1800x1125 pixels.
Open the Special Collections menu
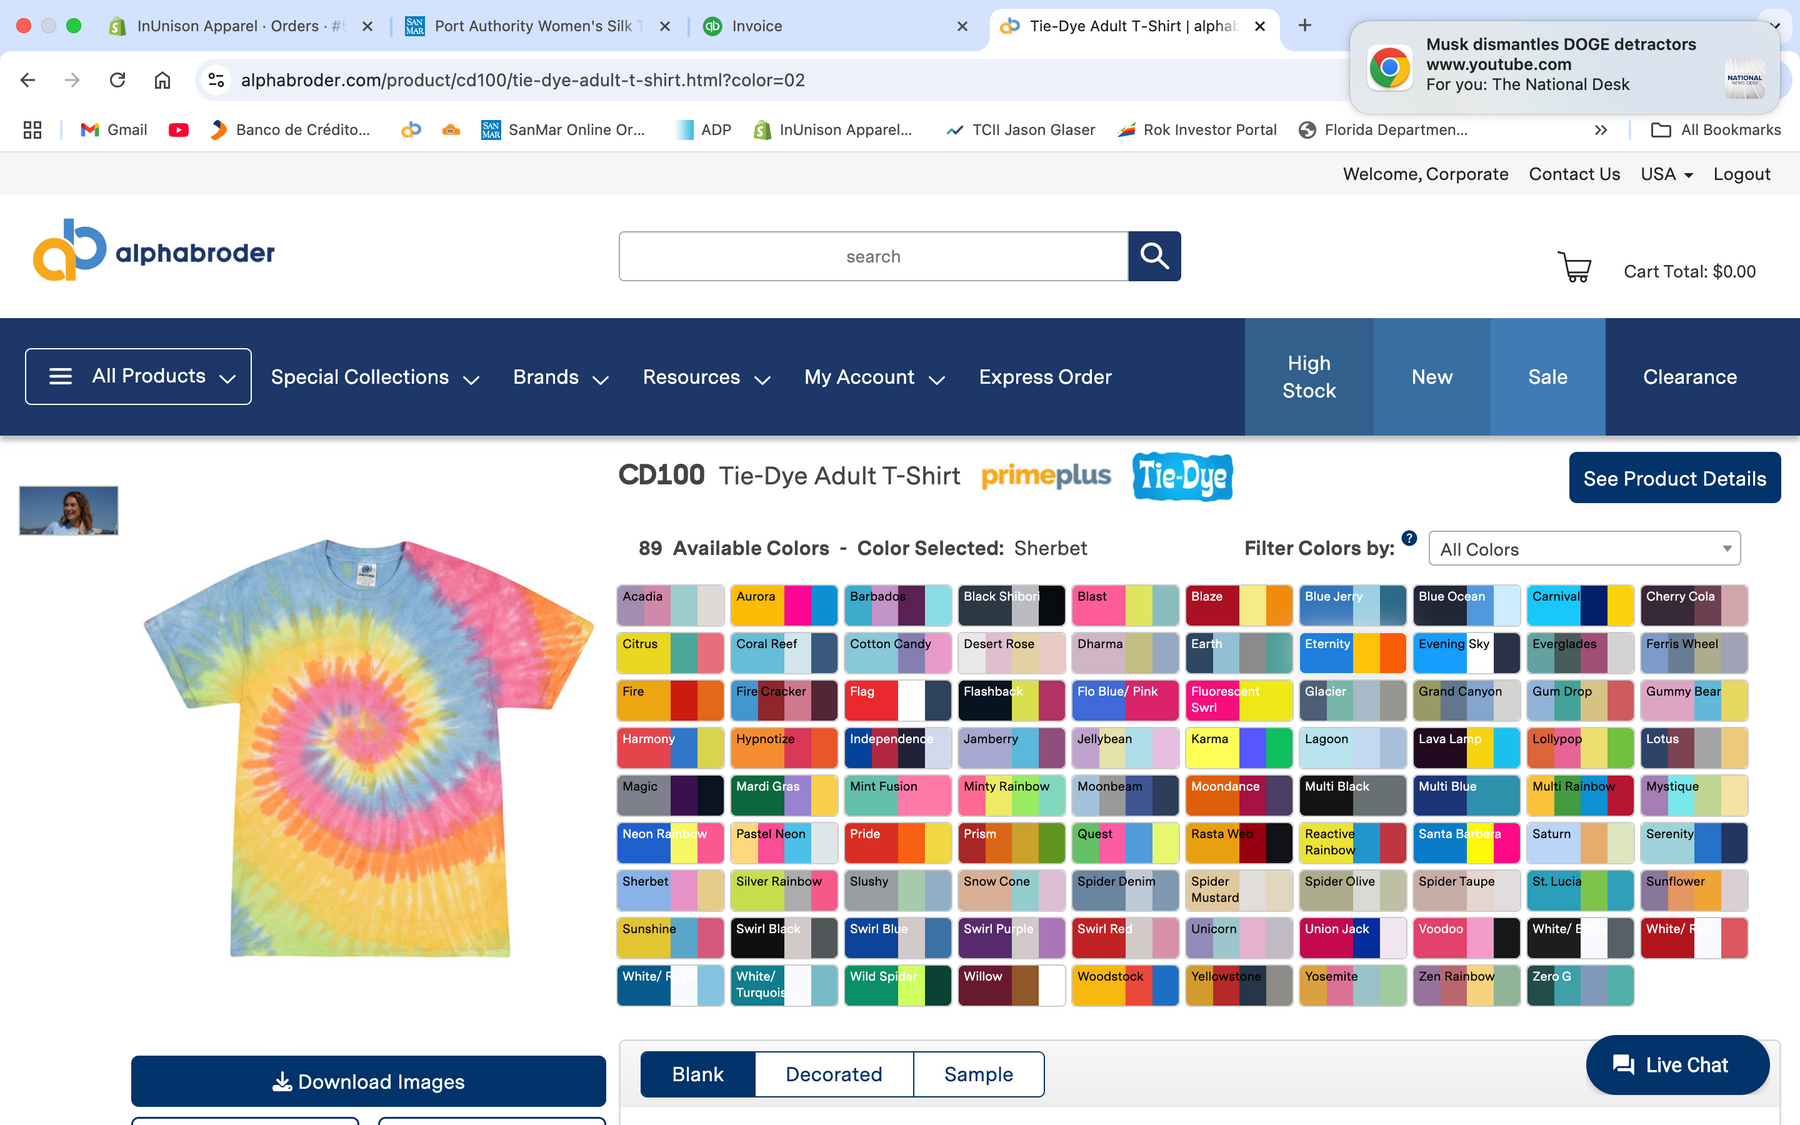coord(375,377)
